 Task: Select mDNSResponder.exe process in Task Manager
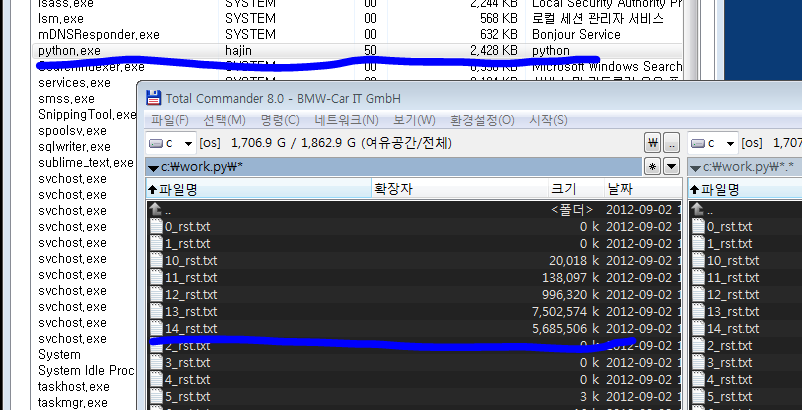click(x=99, y=35)
